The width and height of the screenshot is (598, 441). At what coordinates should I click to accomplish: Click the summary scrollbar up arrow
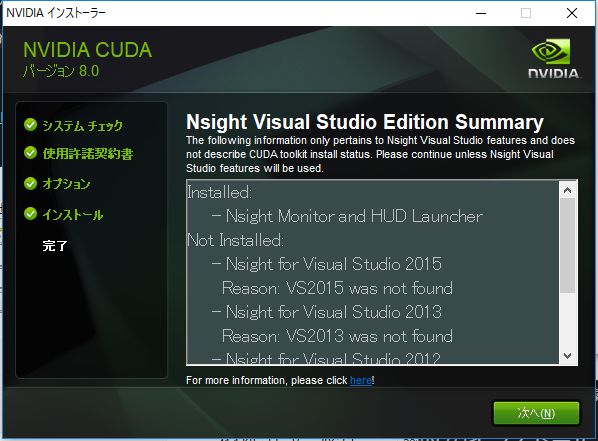click(x=567, y=190)
